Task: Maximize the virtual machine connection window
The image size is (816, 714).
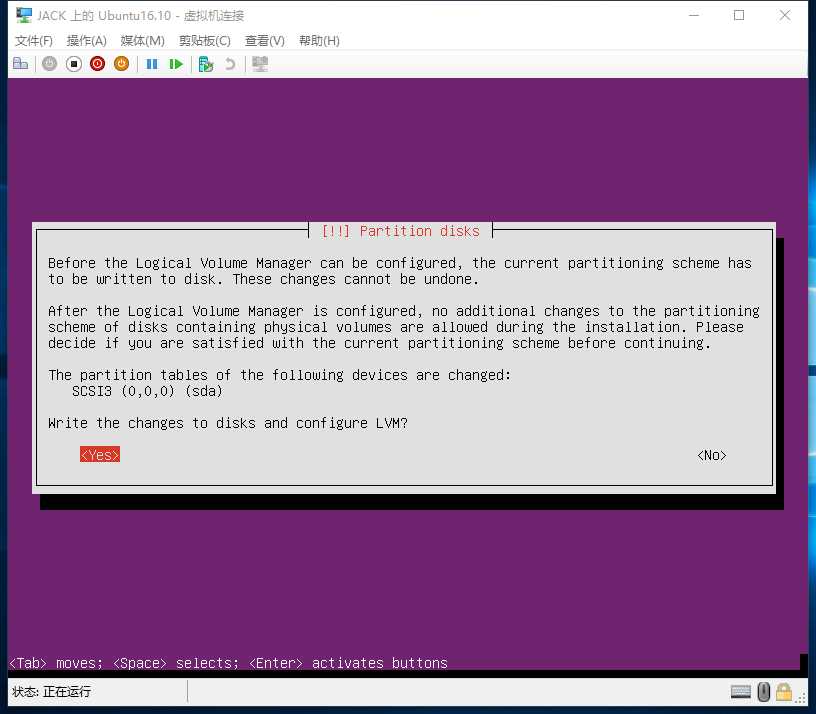Action: (738, 16)
